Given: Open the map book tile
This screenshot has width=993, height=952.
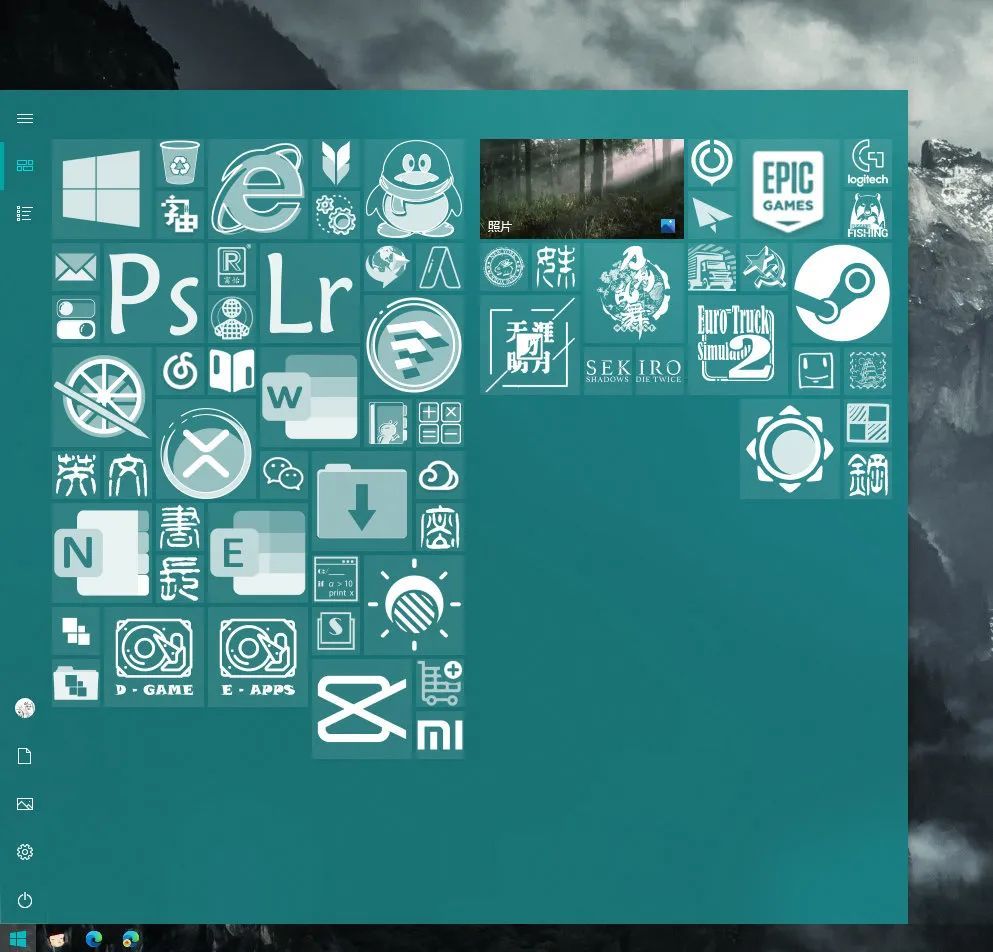Looking at the screenshot, I should (x=232, y=371).
